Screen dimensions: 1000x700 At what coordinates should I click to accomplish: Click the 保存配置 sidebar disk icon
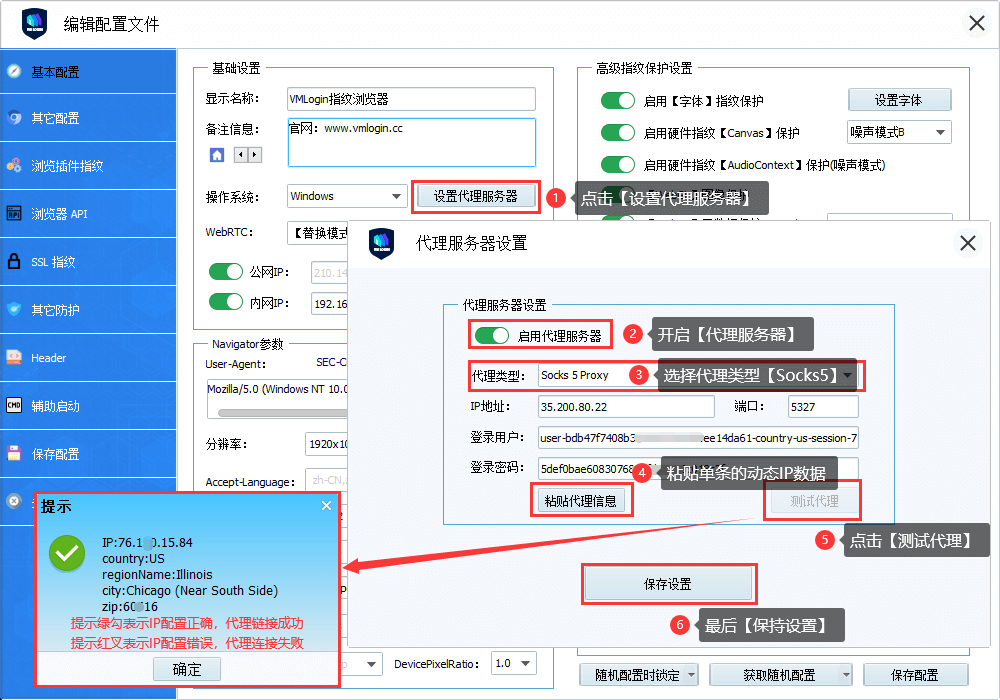coord(14,453)
